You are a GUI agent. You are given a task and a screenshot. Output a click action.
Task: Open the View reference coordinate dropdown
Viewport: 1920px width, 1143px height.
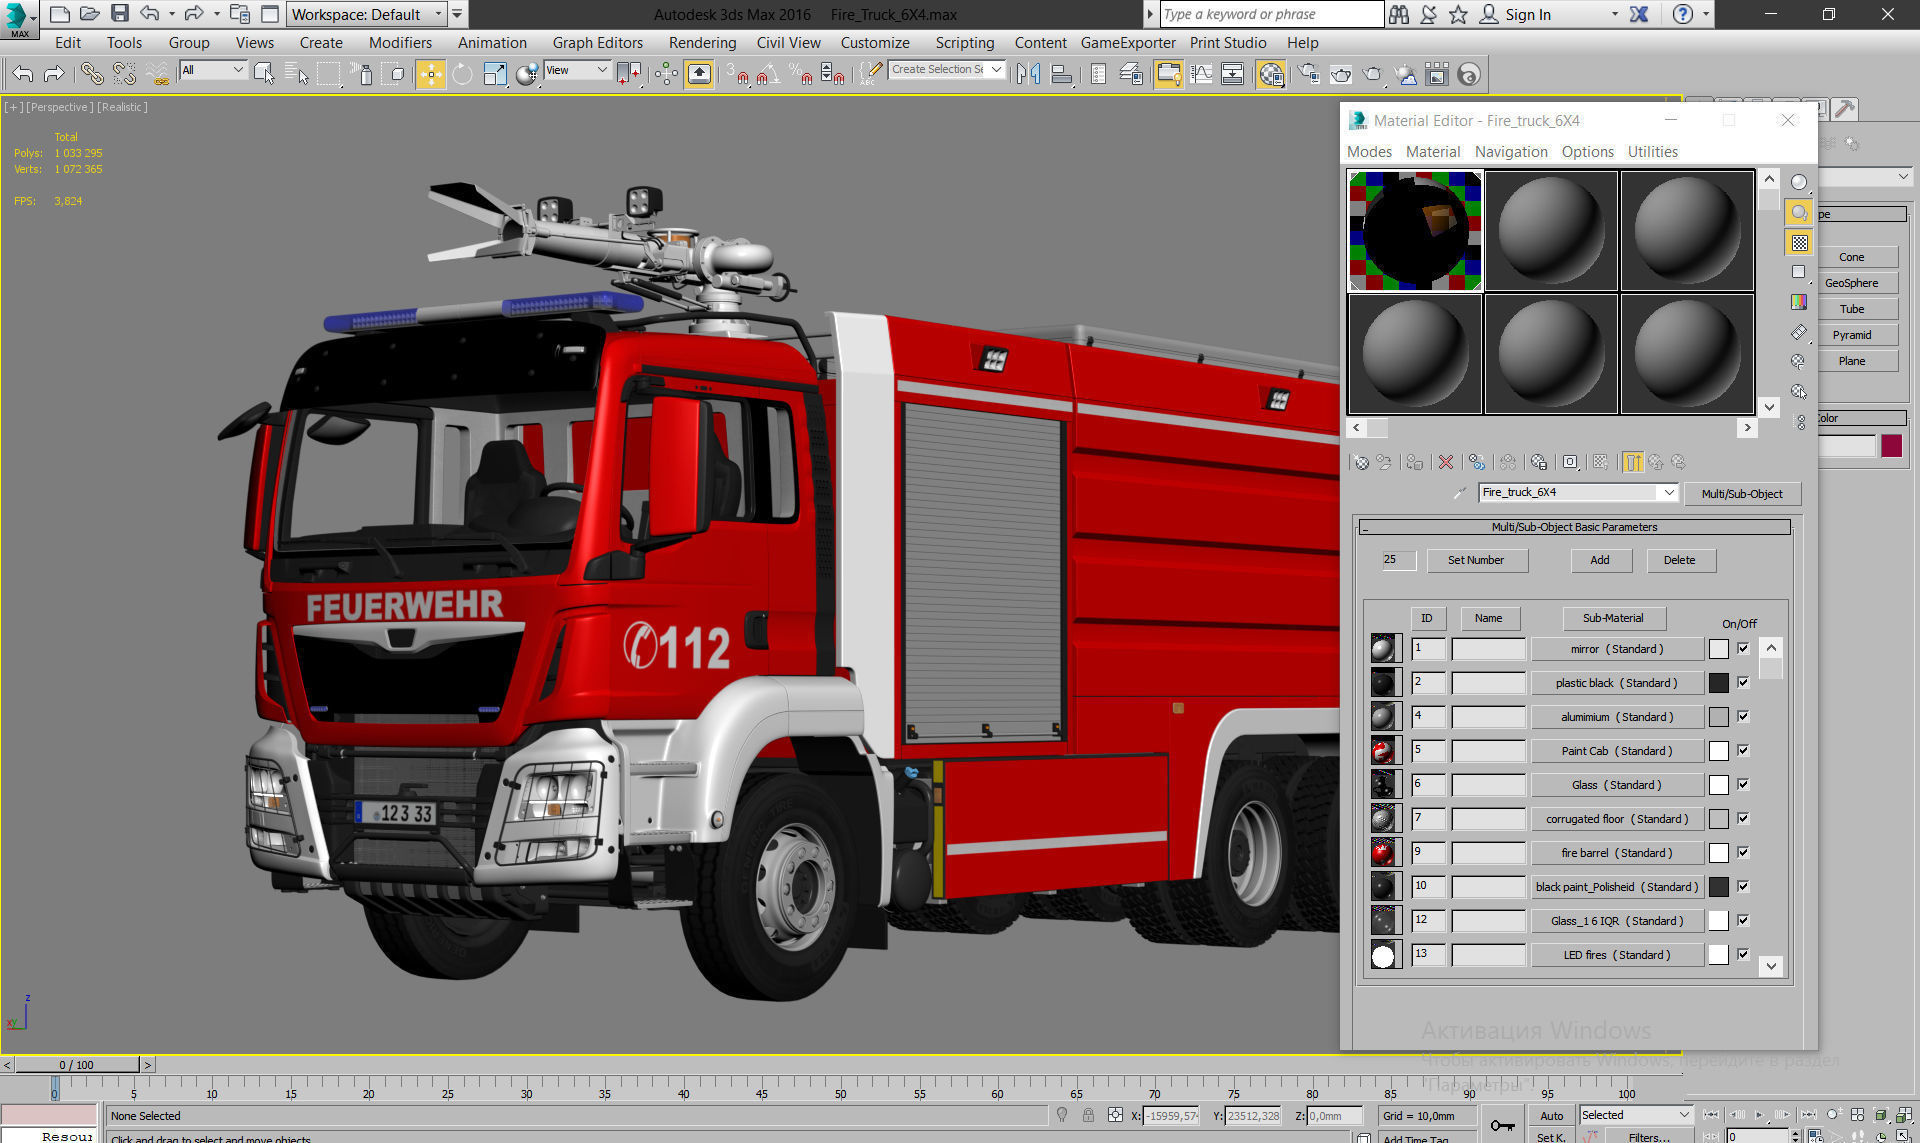point(577,70)
